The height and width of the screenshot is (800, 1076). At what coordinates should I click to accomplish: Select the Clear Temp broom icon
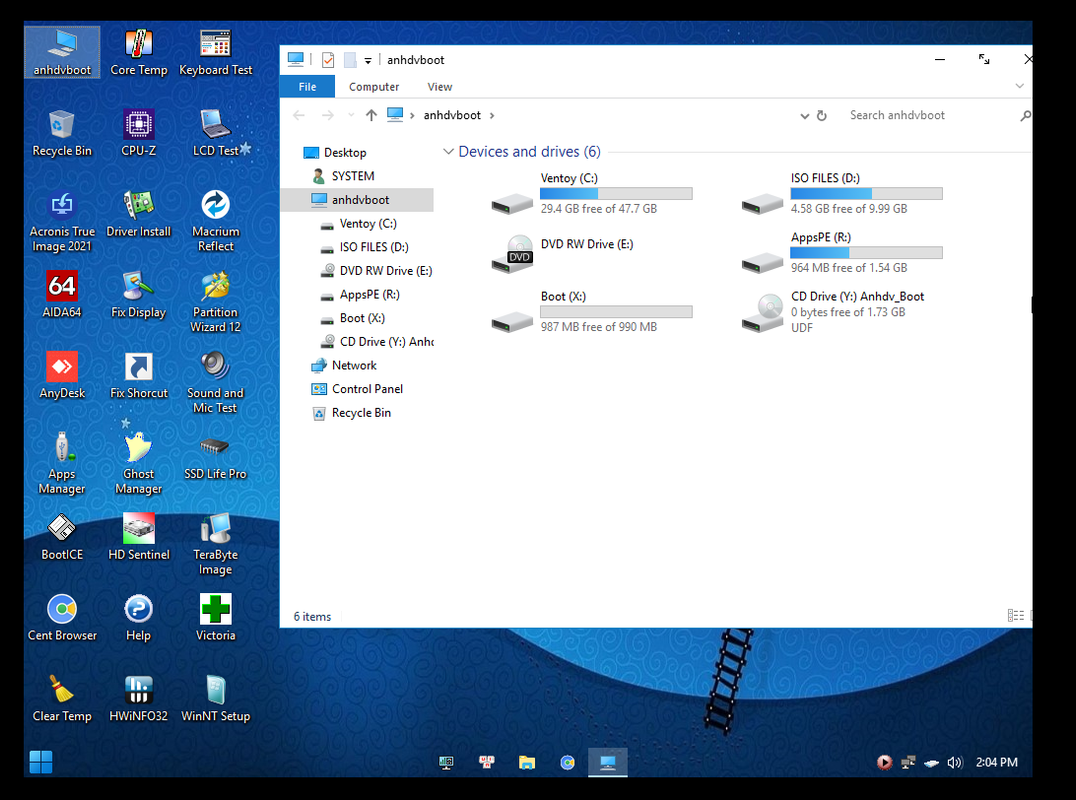coord(62,698)
